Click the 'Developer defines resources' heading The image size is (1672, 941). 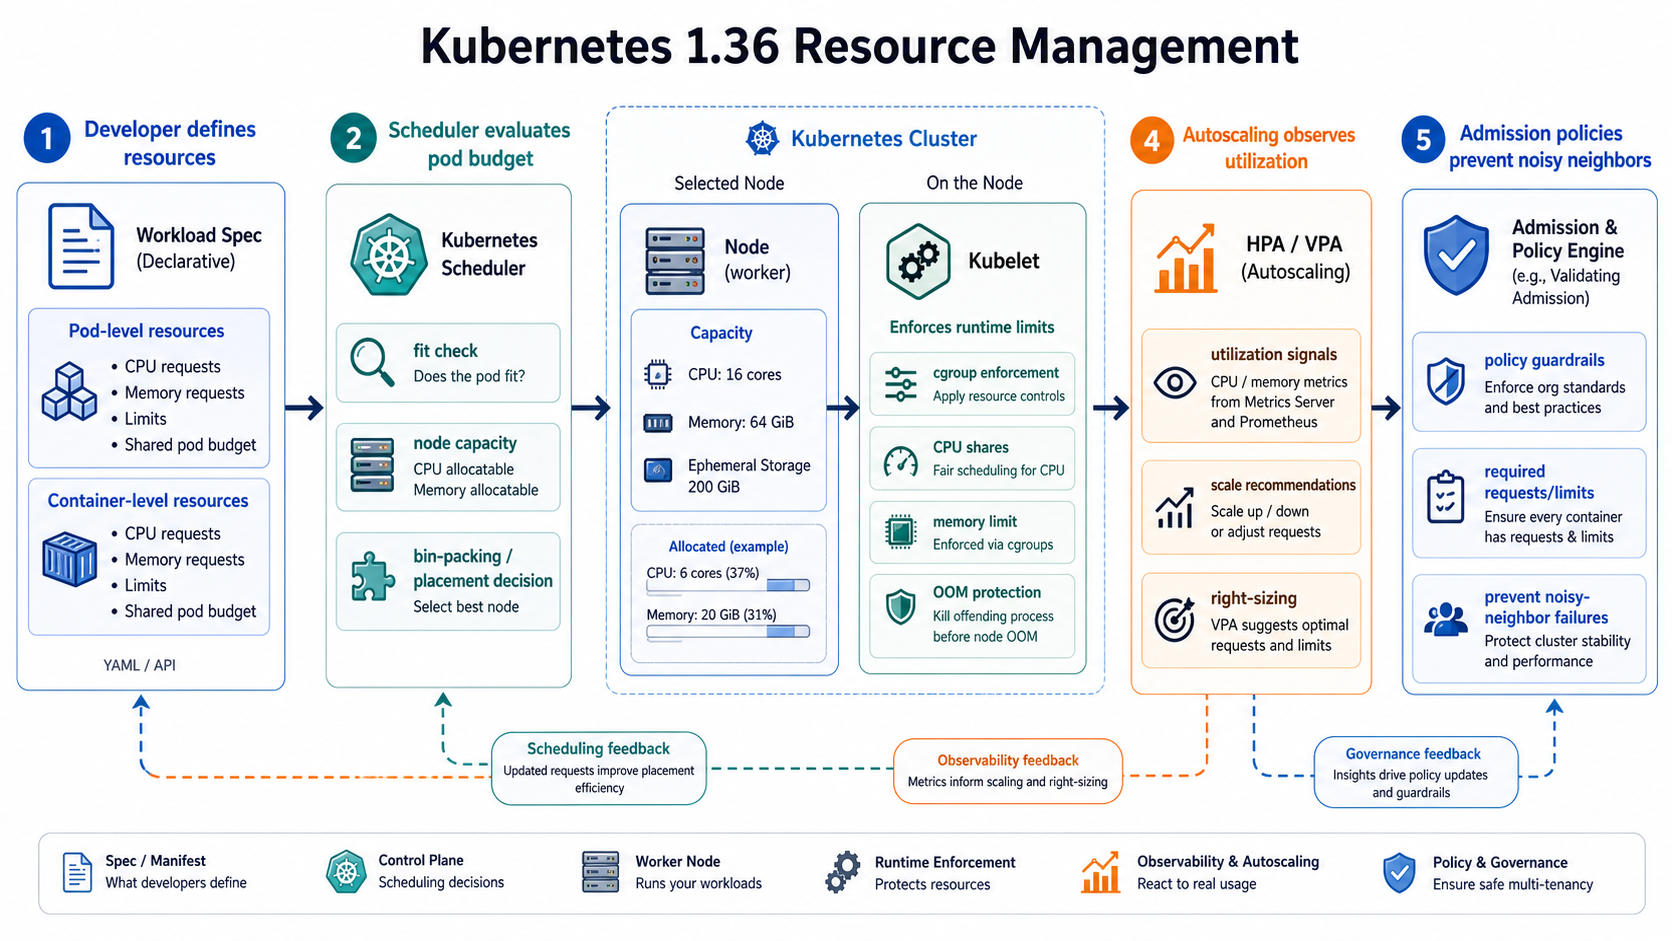pyautogui.click(x=170, y=143)
